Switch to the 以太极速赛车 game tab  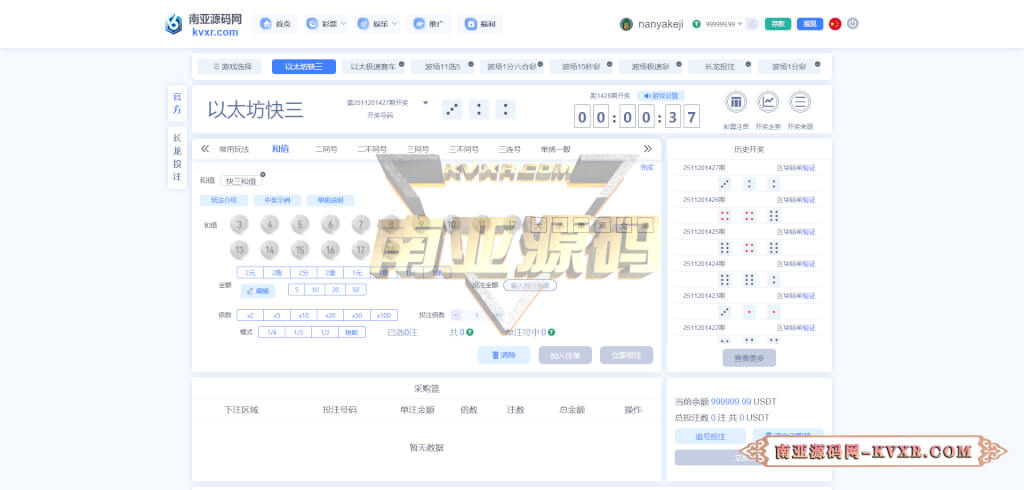[371, 67]
